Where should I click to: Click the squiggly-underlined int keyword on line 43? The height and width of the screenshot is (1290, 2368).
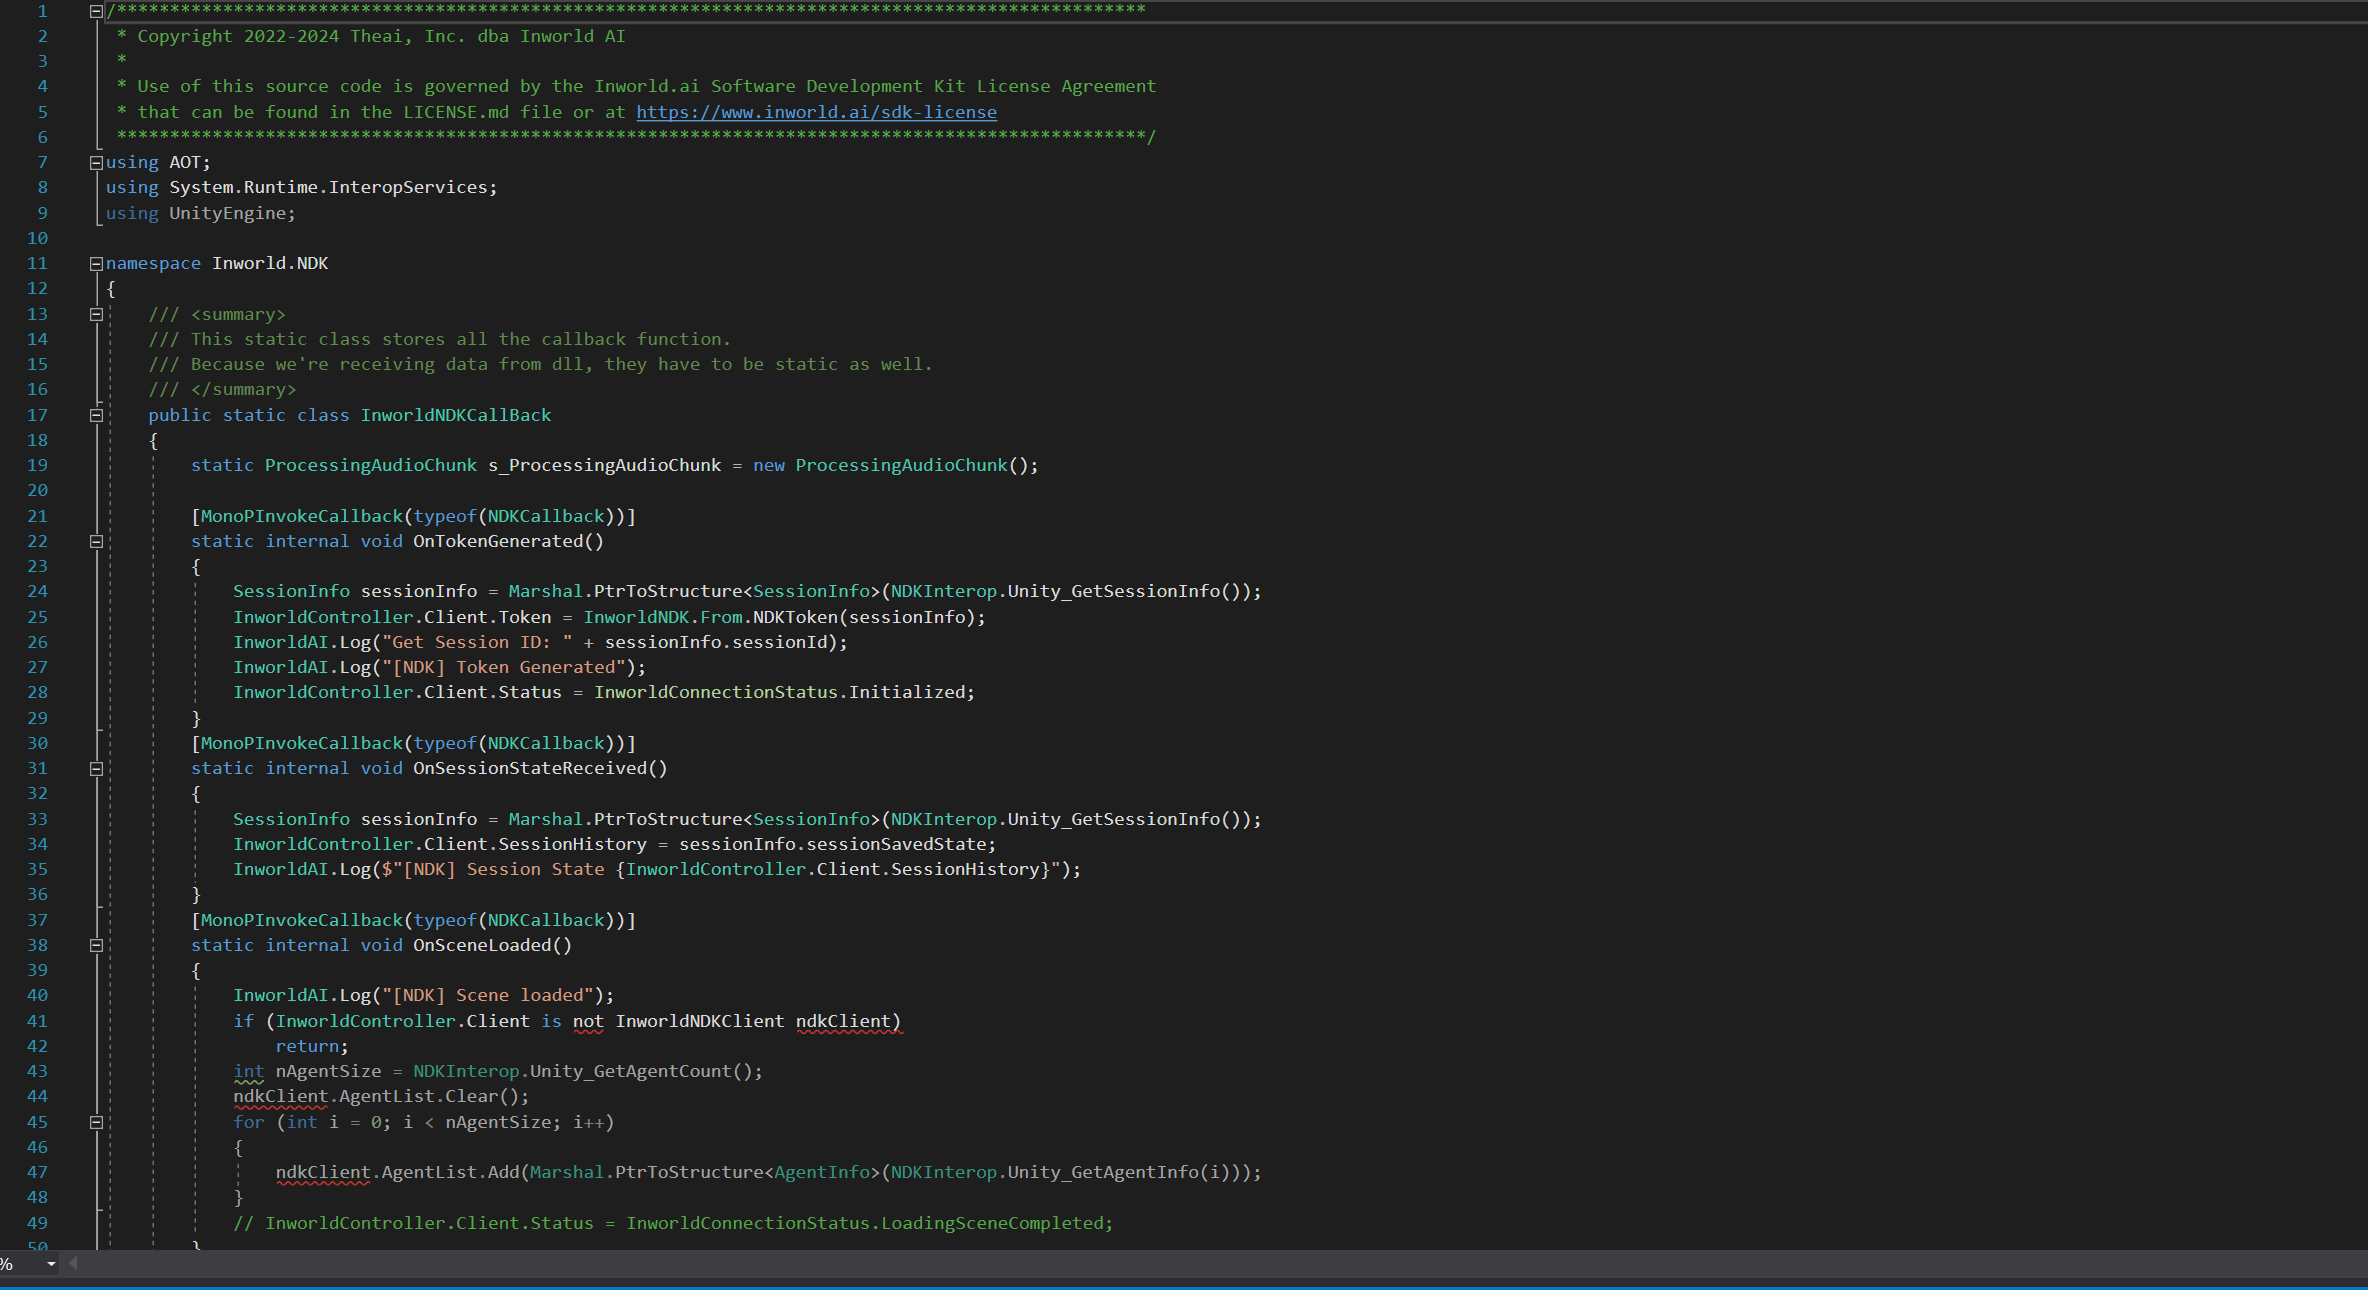click(248, 1071)
